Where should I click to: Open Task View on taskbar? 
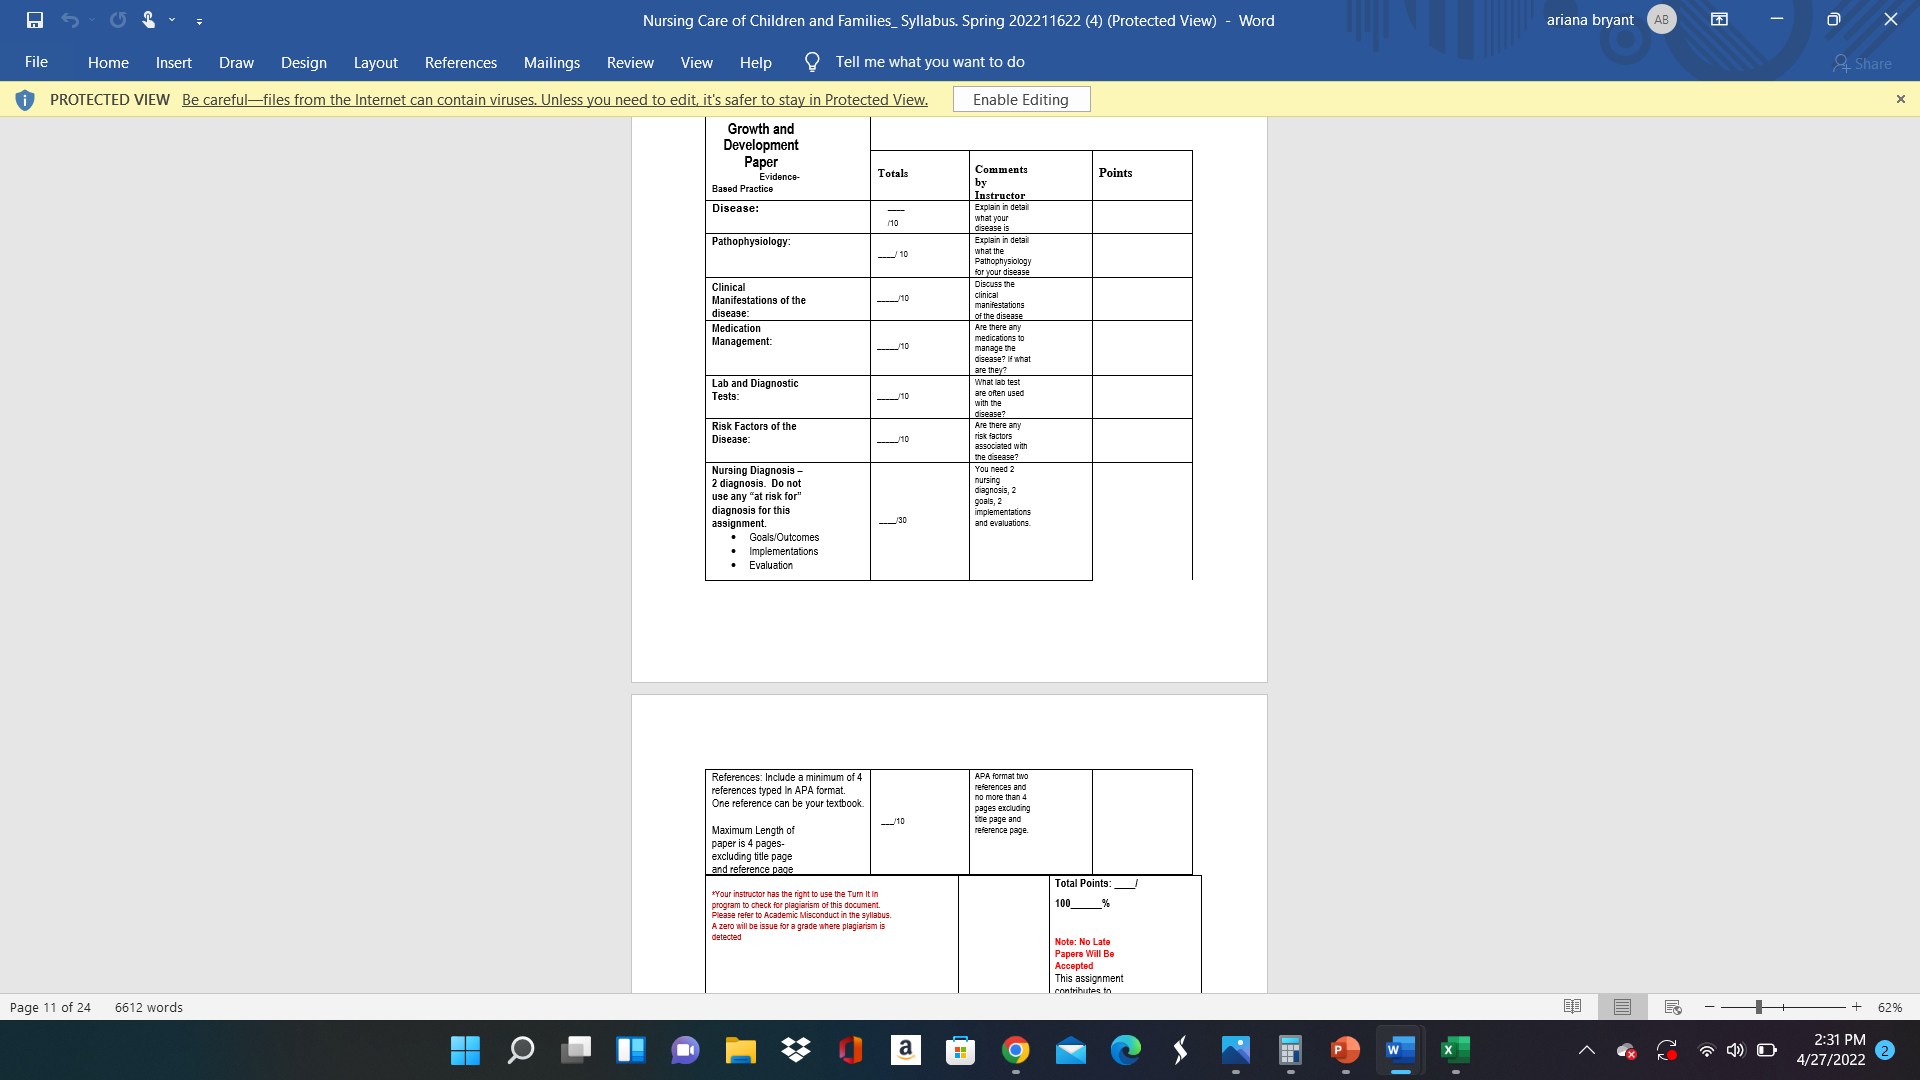tap(575, 1050)
